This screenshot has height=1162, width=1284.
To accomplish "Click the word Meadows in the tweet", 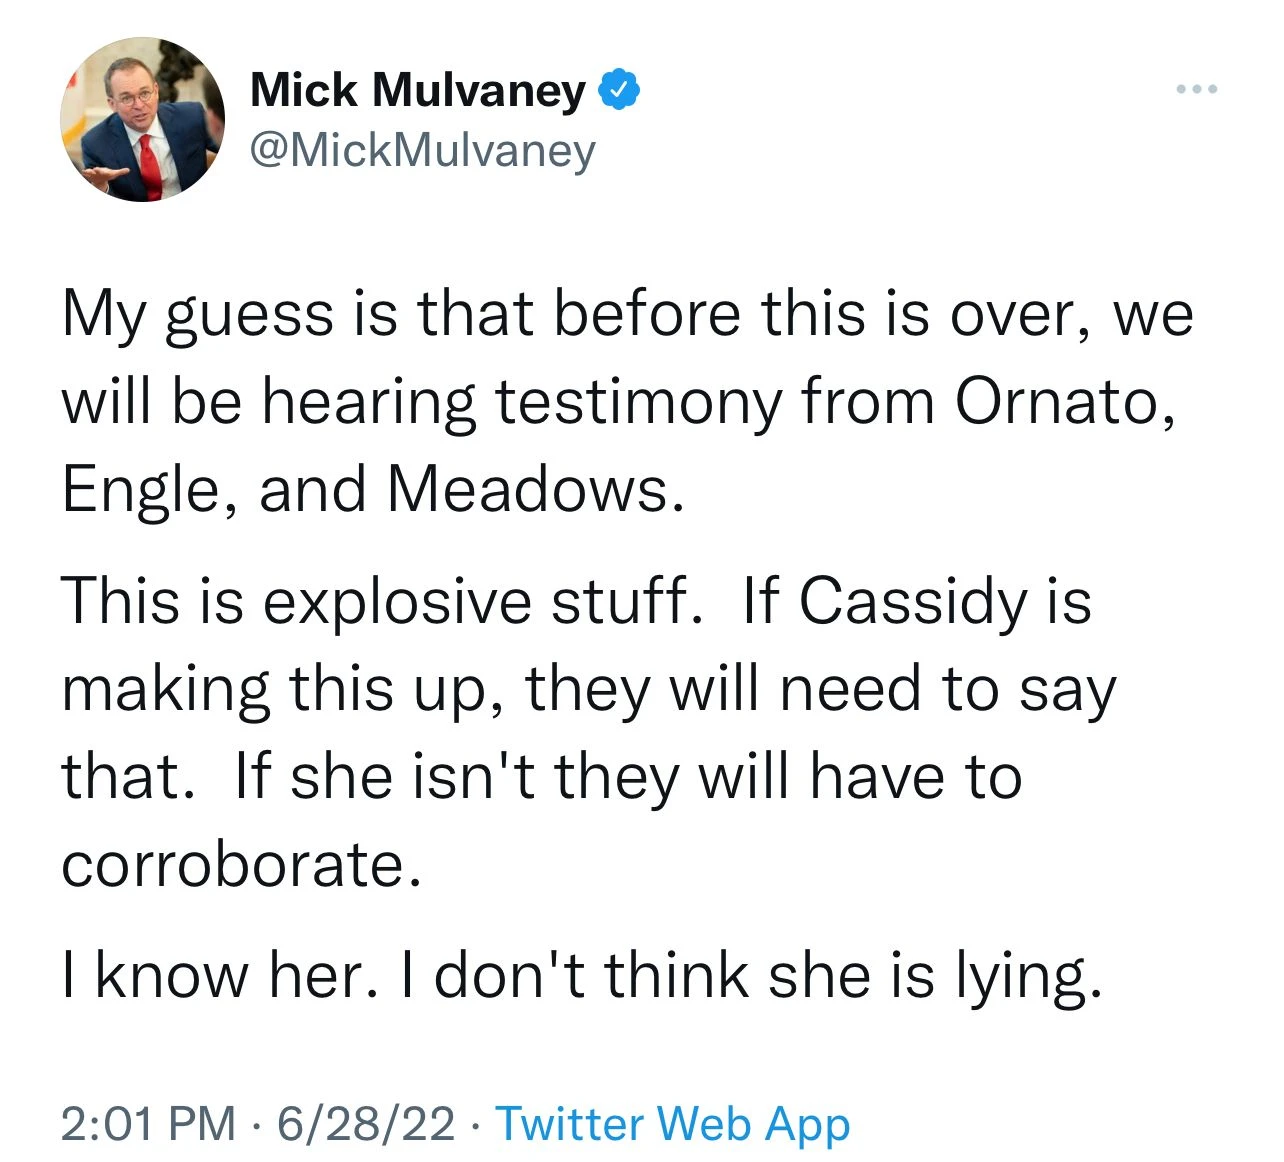I will [x=535, y=490].
